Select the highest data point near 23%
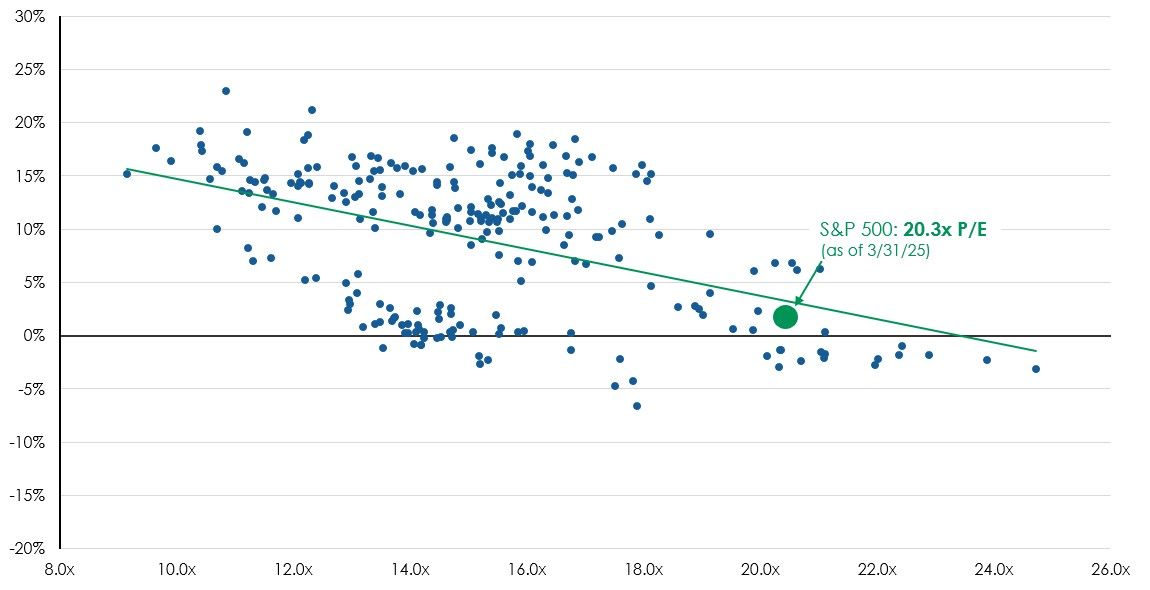The width and height of the screenshot is (1150, 590). click(x=226, y=91)
